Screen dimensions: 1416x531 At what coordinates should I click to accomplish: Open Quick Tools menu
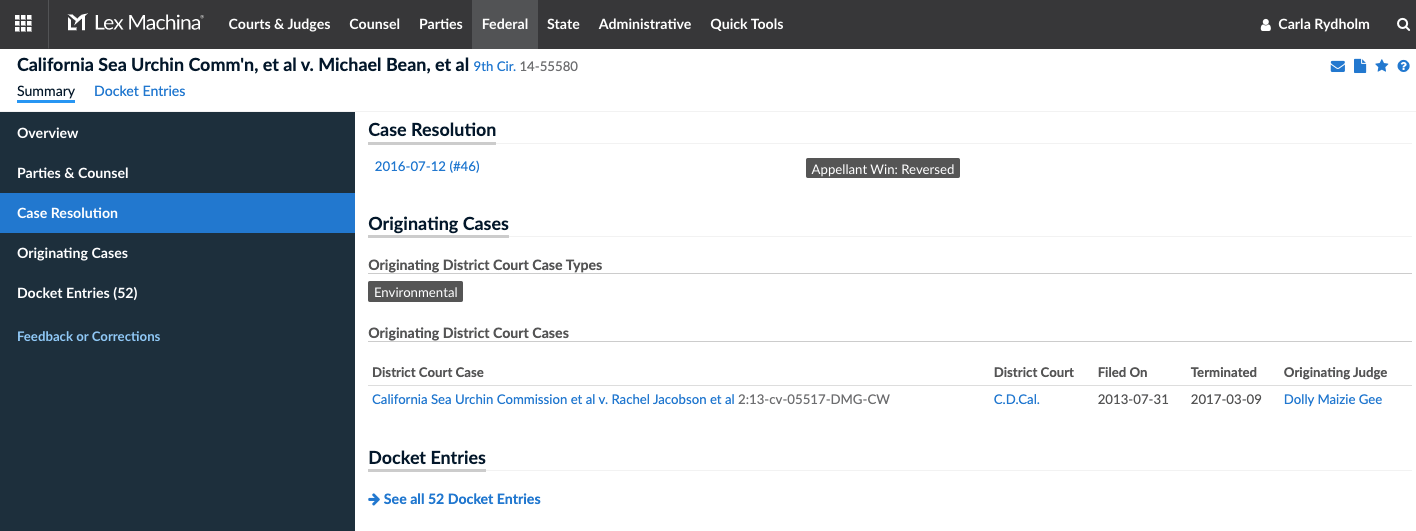pos(747,24)
